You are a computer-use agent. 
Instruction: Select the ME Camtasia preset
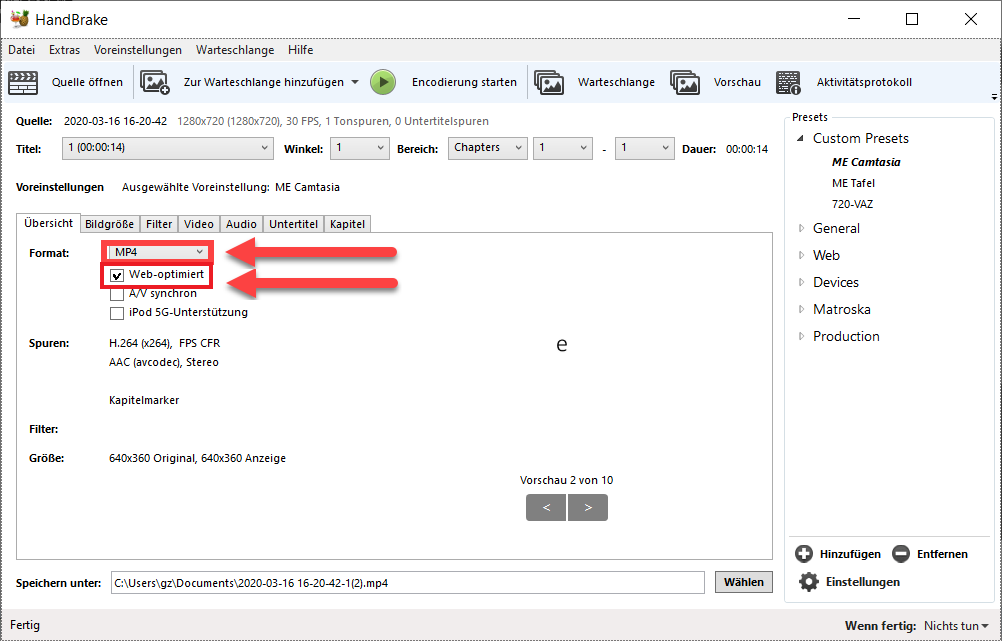pyautogui.click(x=866, y=162)
